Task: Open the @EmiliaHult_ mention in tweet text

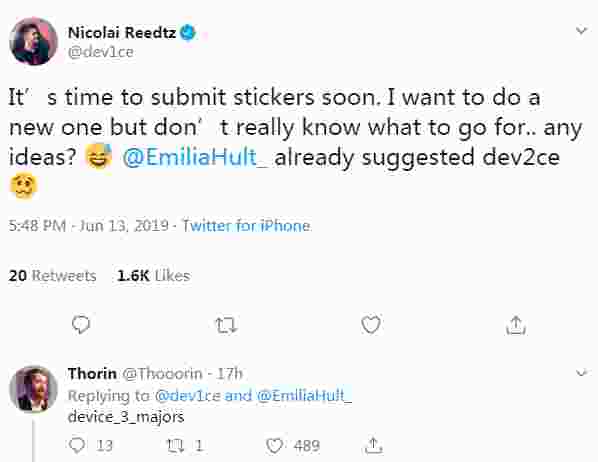Action: click(x=195, y=157)
